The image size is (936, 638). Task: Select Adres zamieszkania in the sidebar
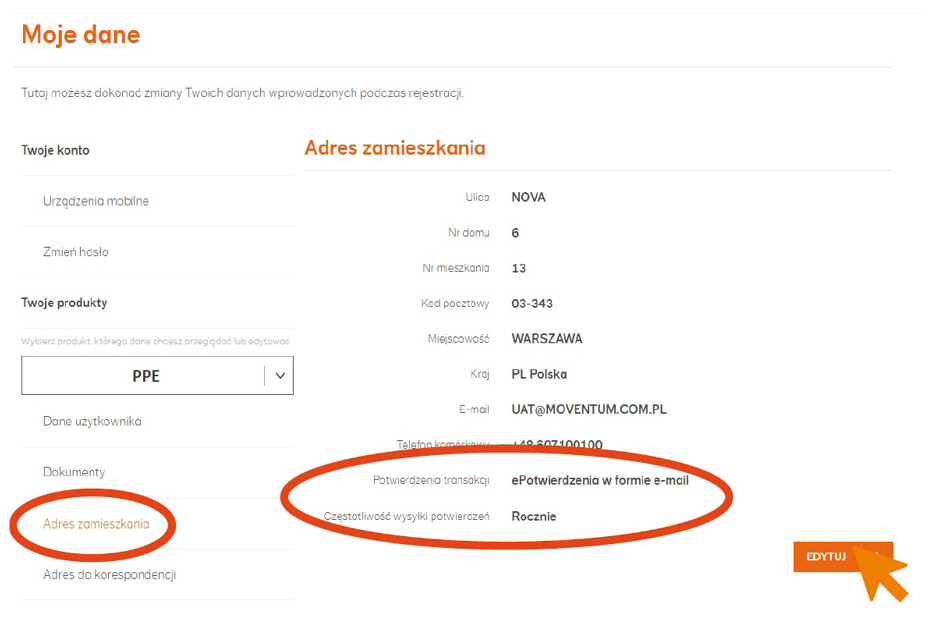pyautogui.click(x=96, y=524)
